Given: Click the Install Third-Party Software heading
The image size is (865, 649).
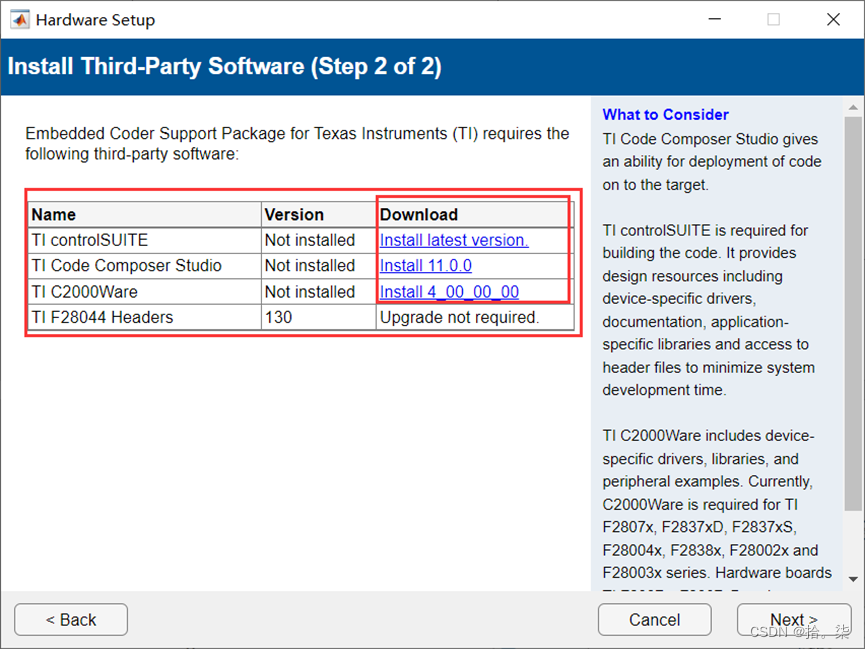Looking at the screenshot, I should (x=225, y=66).
